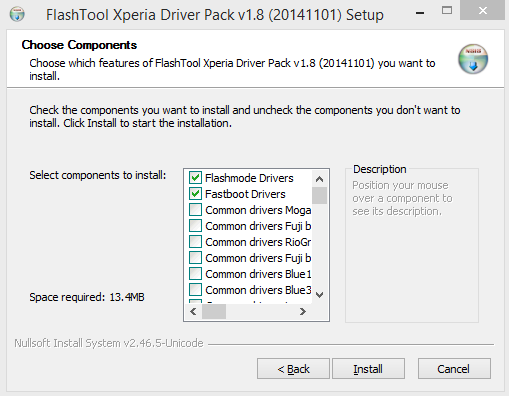
Task: Click the component list scroll down arrow
Action: 319,295
